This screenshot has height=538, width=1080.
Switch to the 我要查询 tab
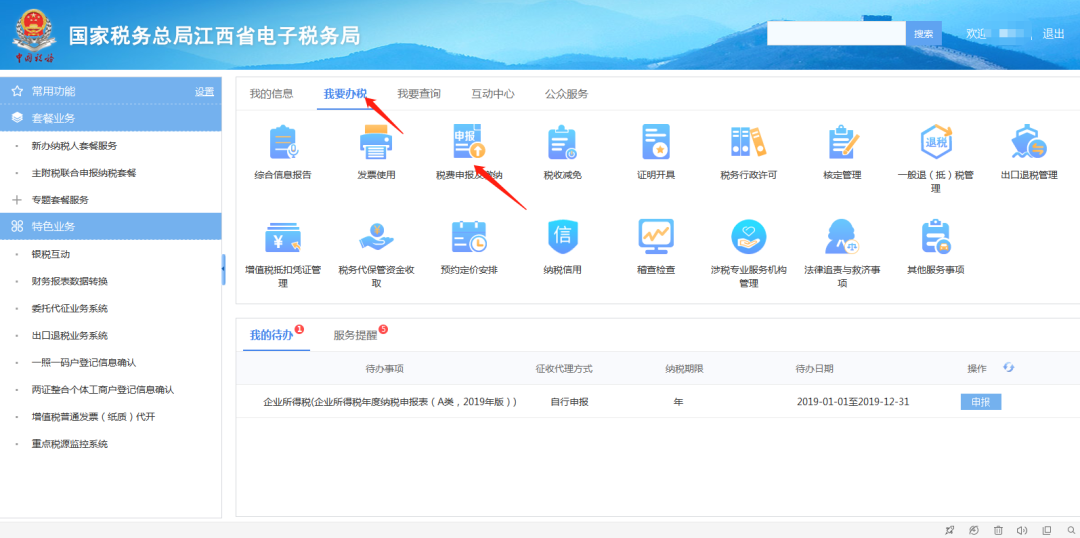418,94
